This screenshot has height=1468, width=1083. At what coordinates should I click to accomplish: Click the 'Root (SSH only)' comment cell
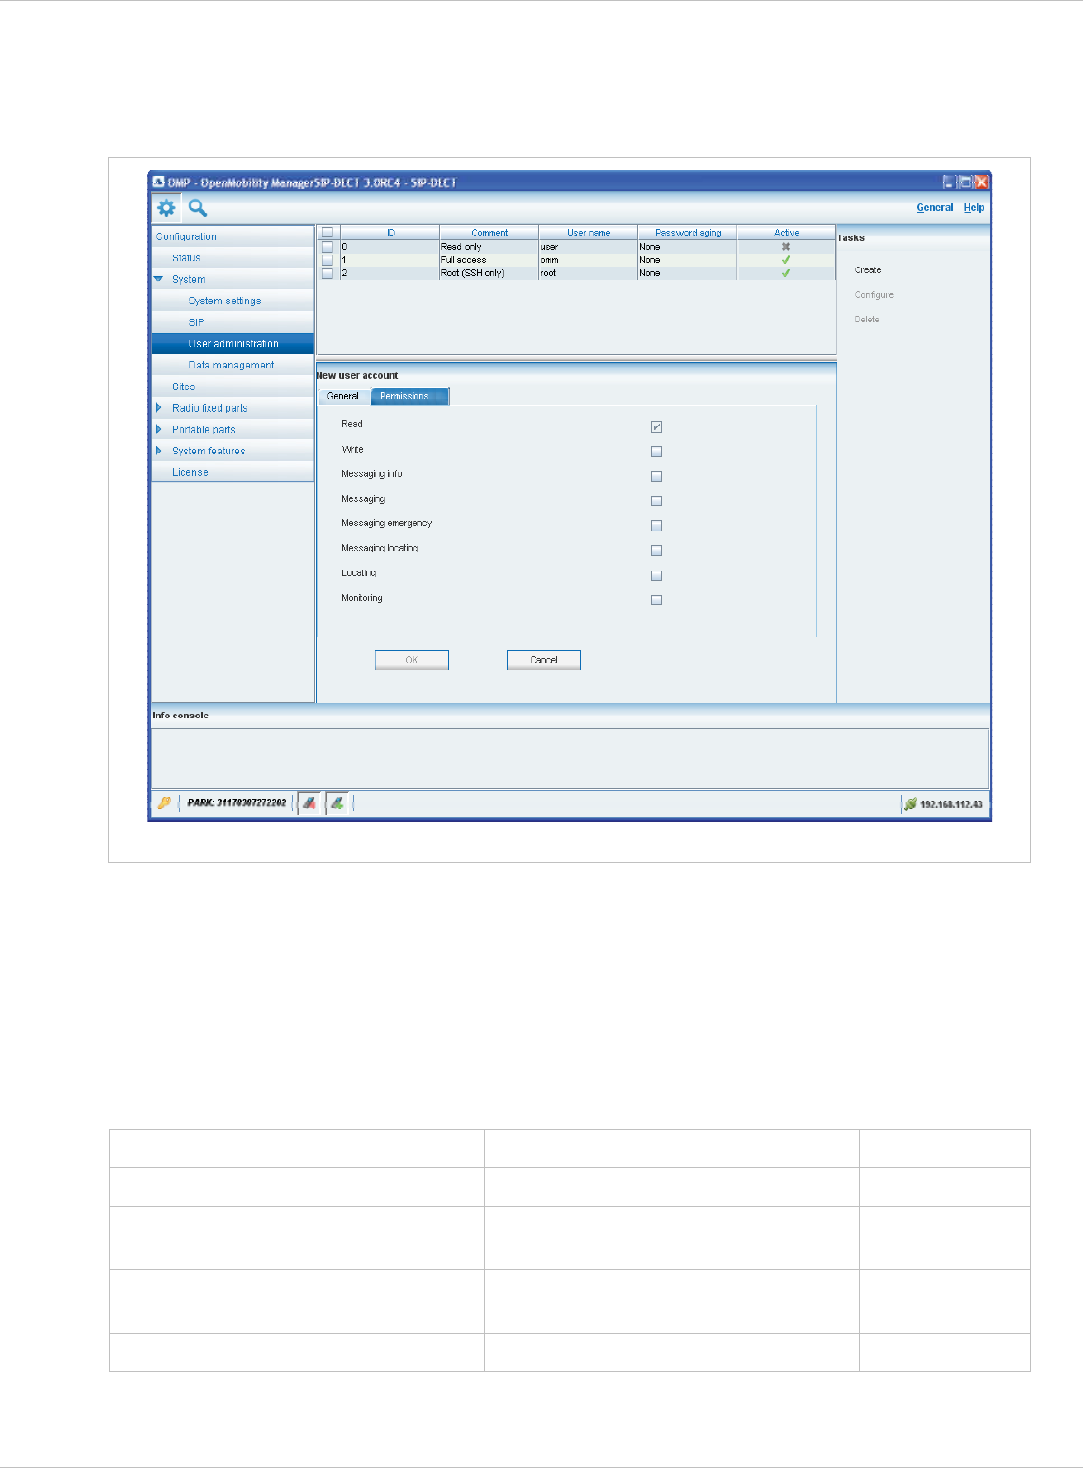tap(489, 272)
